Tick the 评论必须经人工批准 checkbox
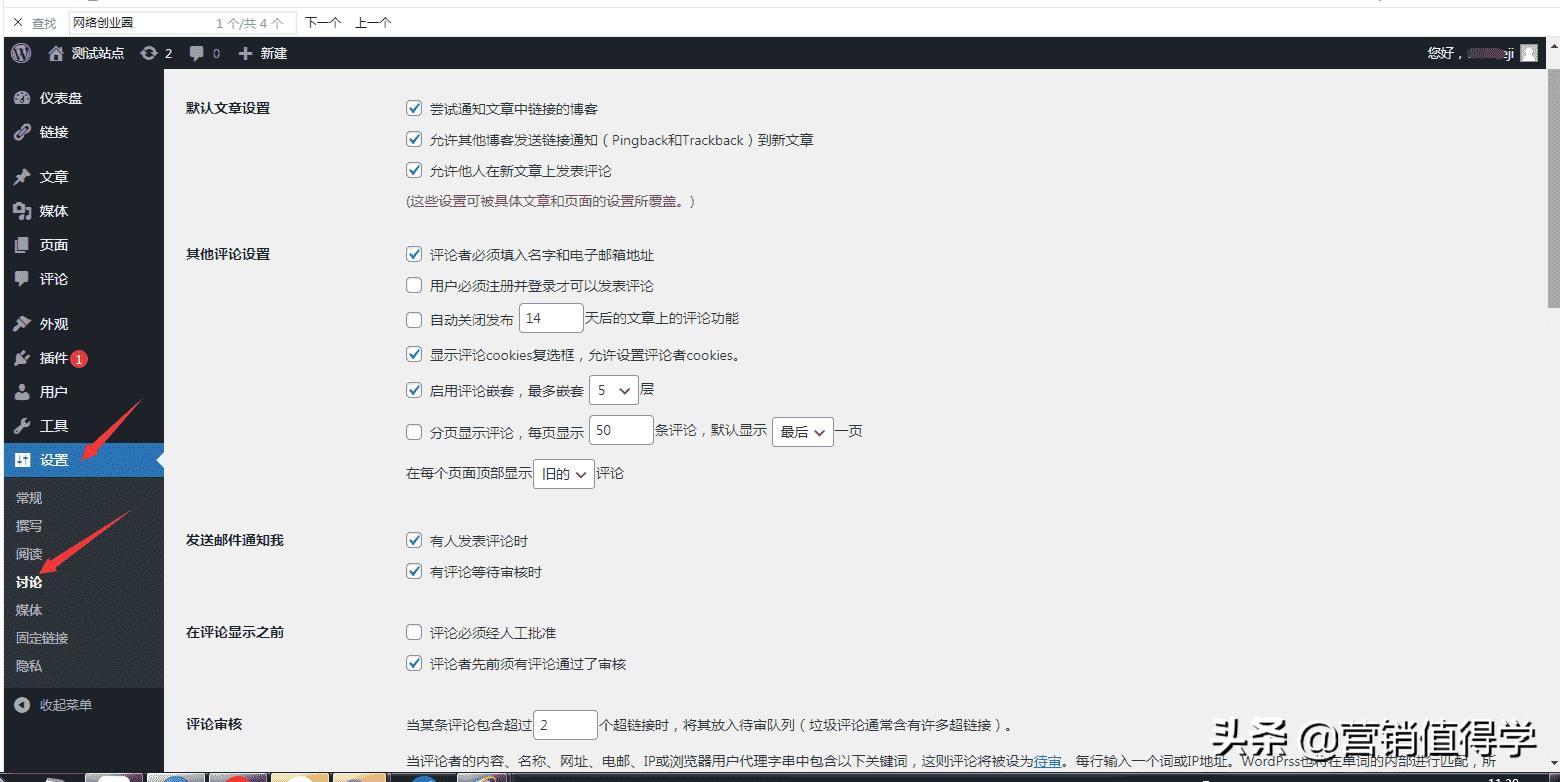Viewport: 1560px width, 782px height. coord(414,632)
